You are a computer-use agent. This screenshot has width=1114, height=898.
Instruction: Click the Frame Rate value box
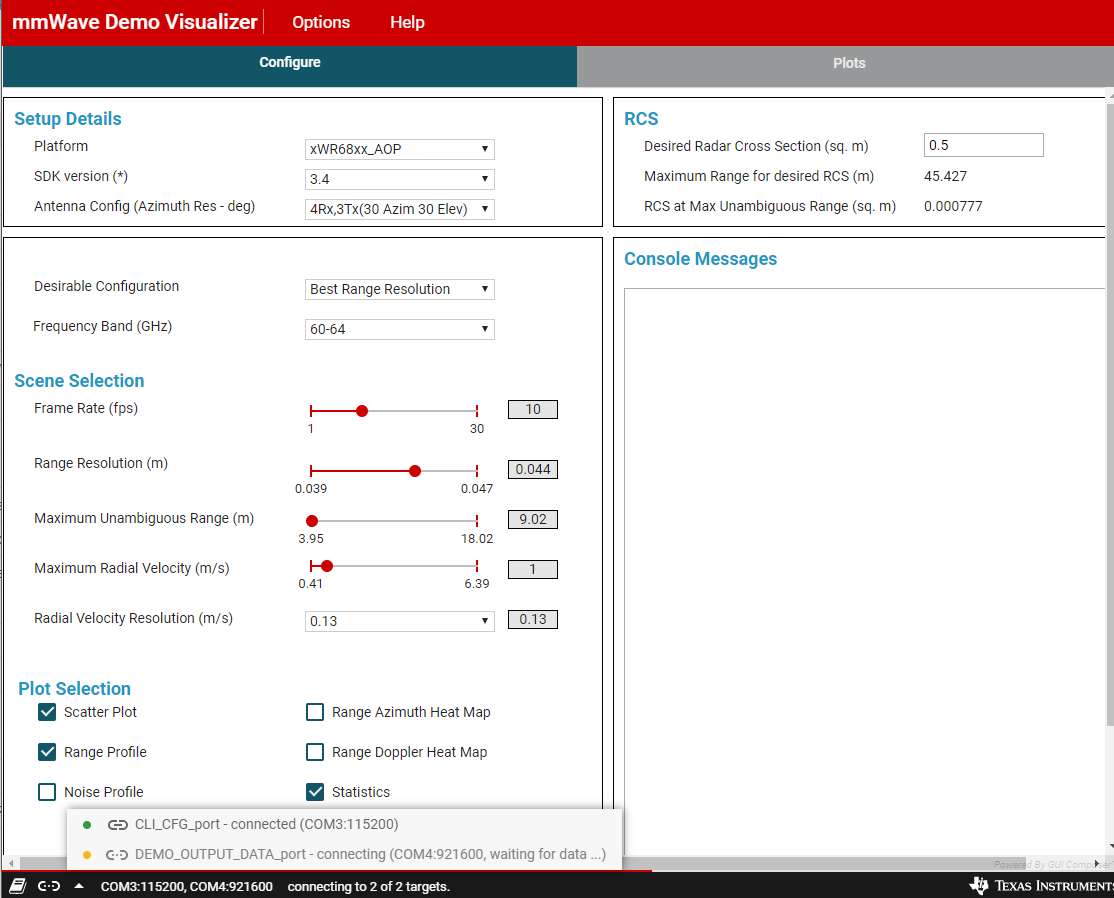point(533,409)
